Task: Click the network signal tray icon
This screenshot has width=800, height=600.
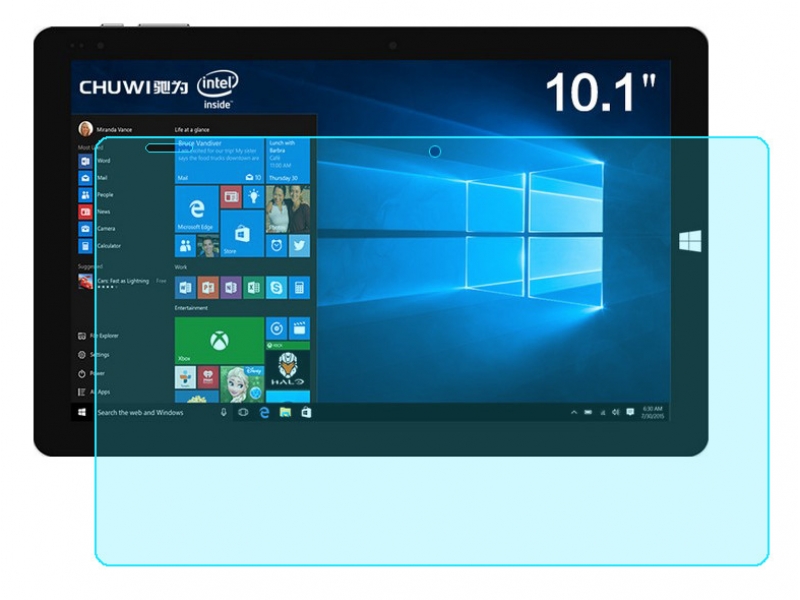Action: pos(603,412)
